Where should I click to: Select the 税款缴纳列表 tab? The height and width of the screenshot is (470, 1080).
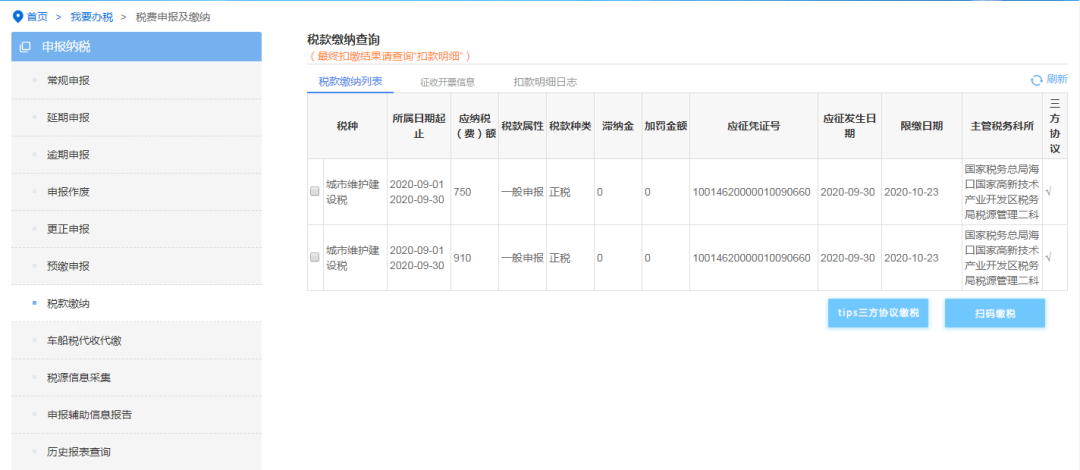coord(351,81)
